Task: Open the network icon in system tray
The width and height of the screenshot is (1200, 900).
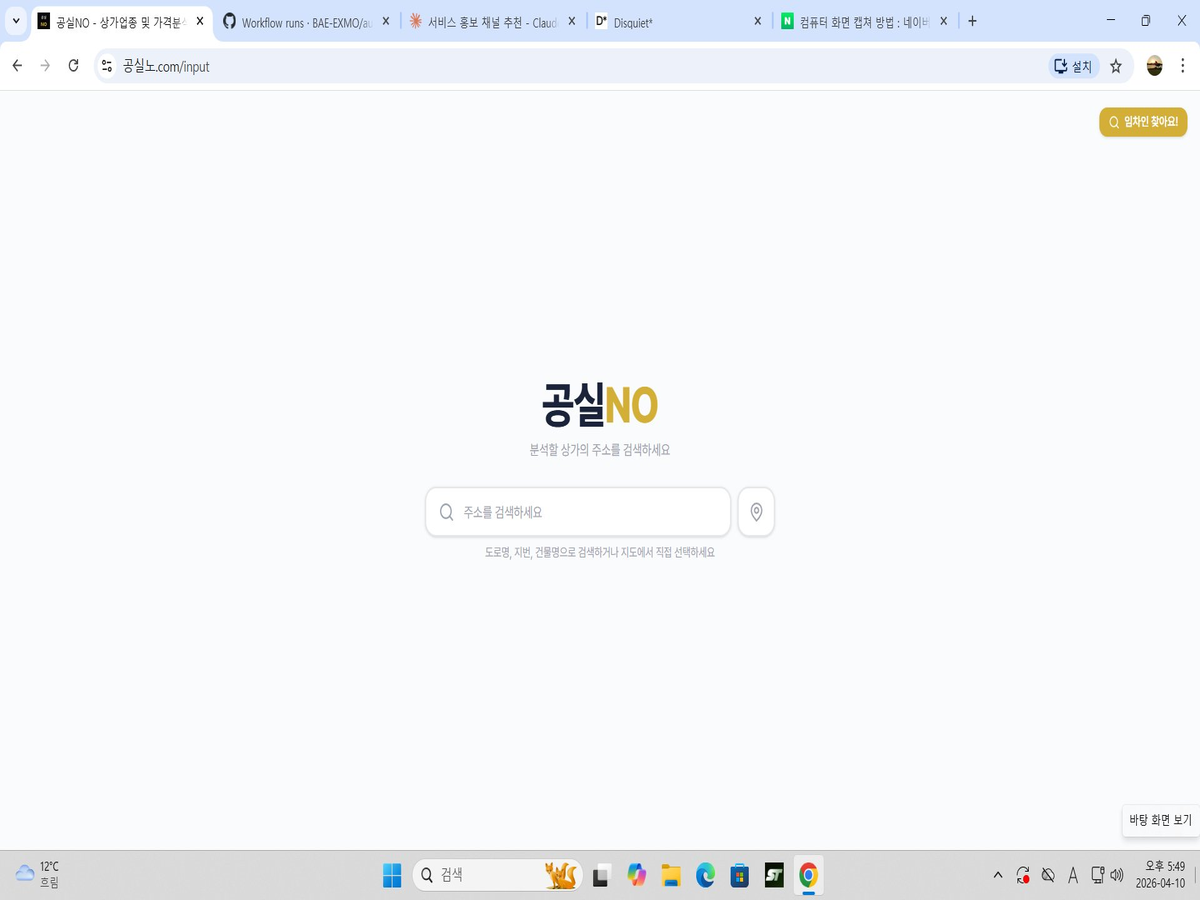Action: click(1097, 875)
